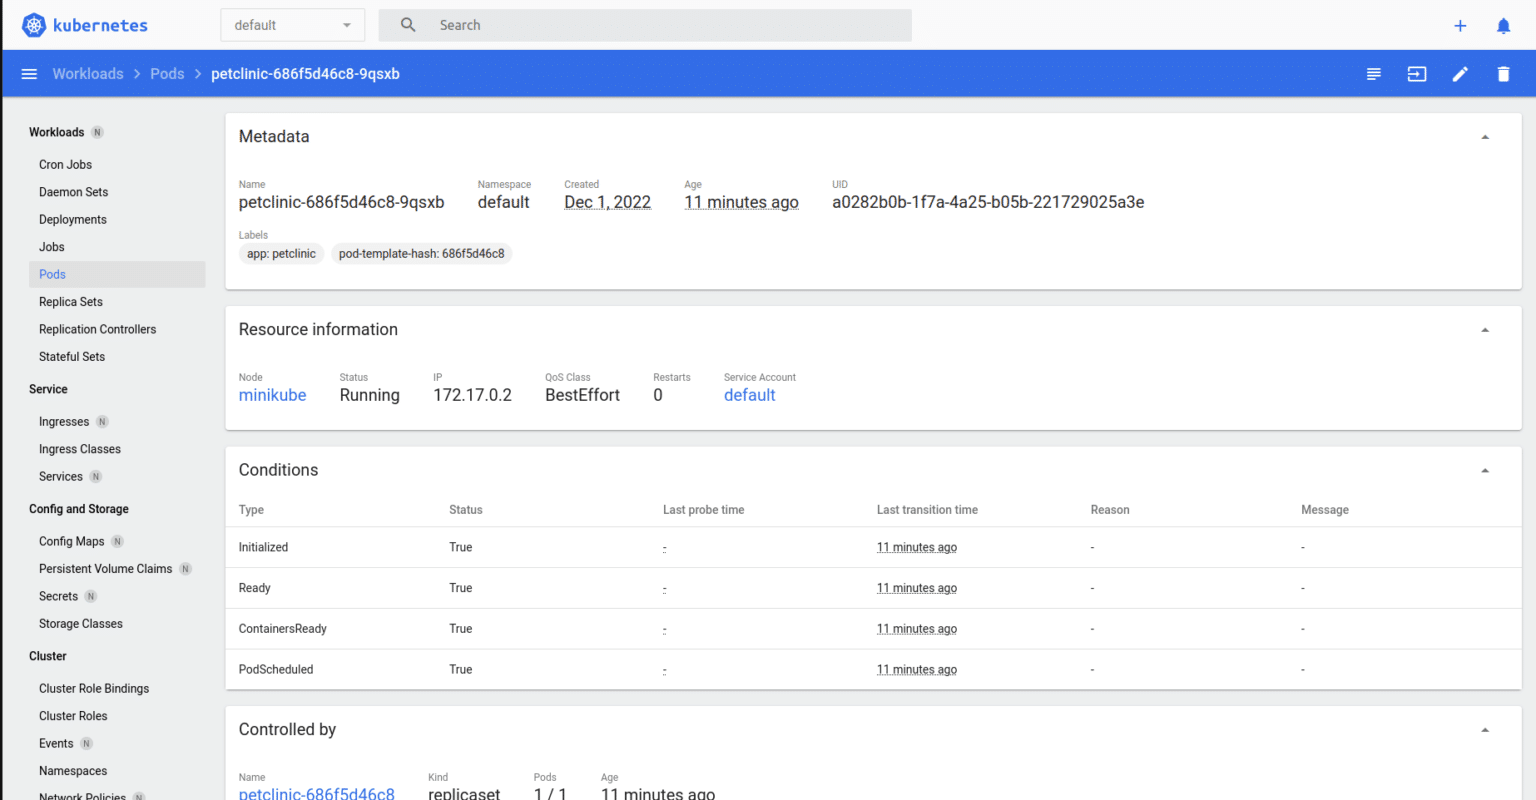Viewport: 1536px width, 800px height.
Task: Click the Kubernetes logo icon
Action: 34,25
